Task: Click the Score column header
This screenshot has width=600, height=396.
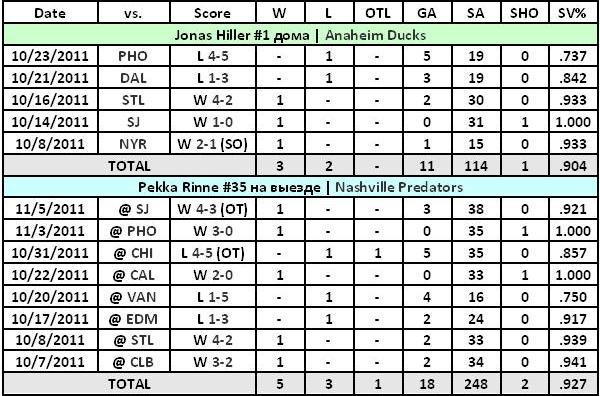Action: (212, 13)
